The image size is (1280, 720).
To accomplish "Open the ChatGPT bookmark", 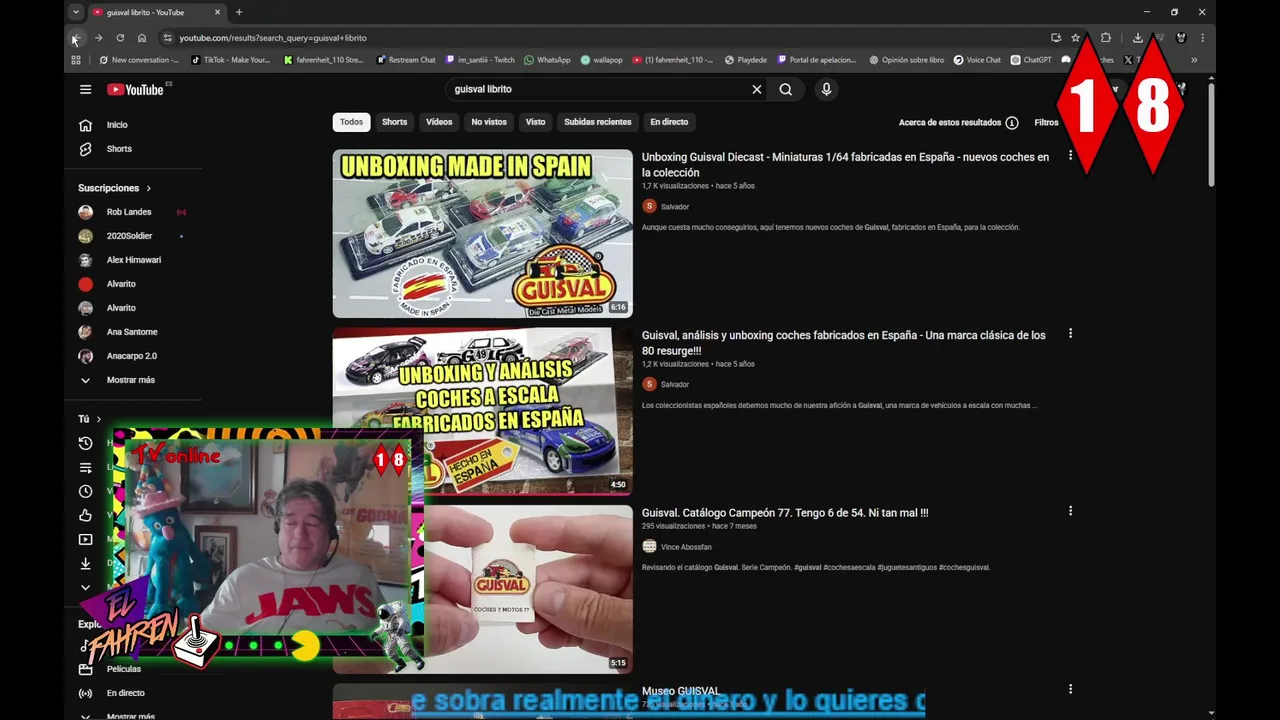I will tap(1031, 60).
